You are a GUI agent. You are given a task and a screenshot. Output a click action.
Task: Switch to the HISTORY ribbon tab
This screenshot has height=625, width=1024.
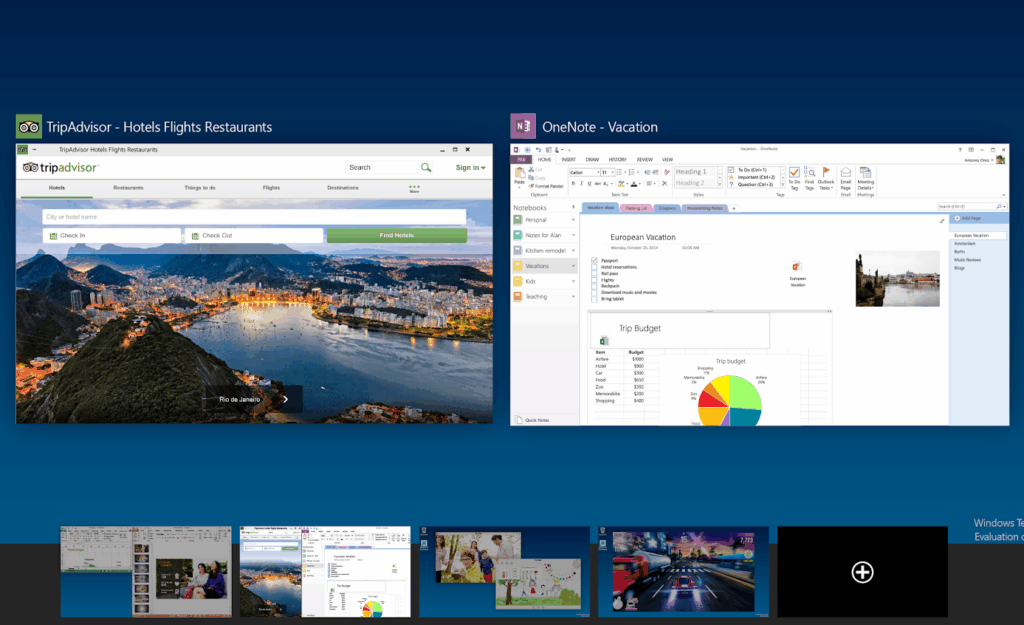618,159
